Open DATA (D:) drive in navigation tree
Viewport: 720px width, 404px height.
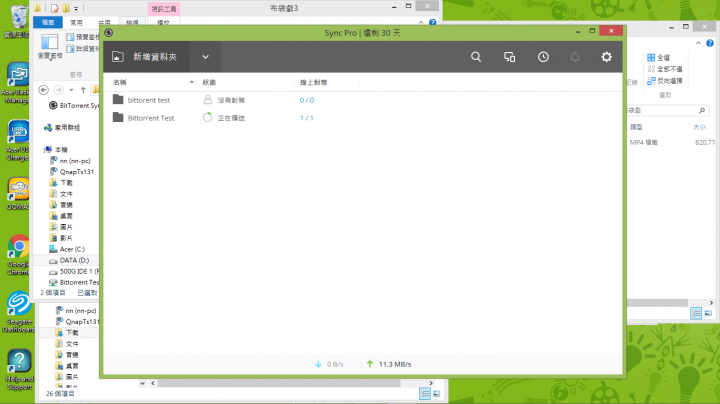(x=69, y=260)
